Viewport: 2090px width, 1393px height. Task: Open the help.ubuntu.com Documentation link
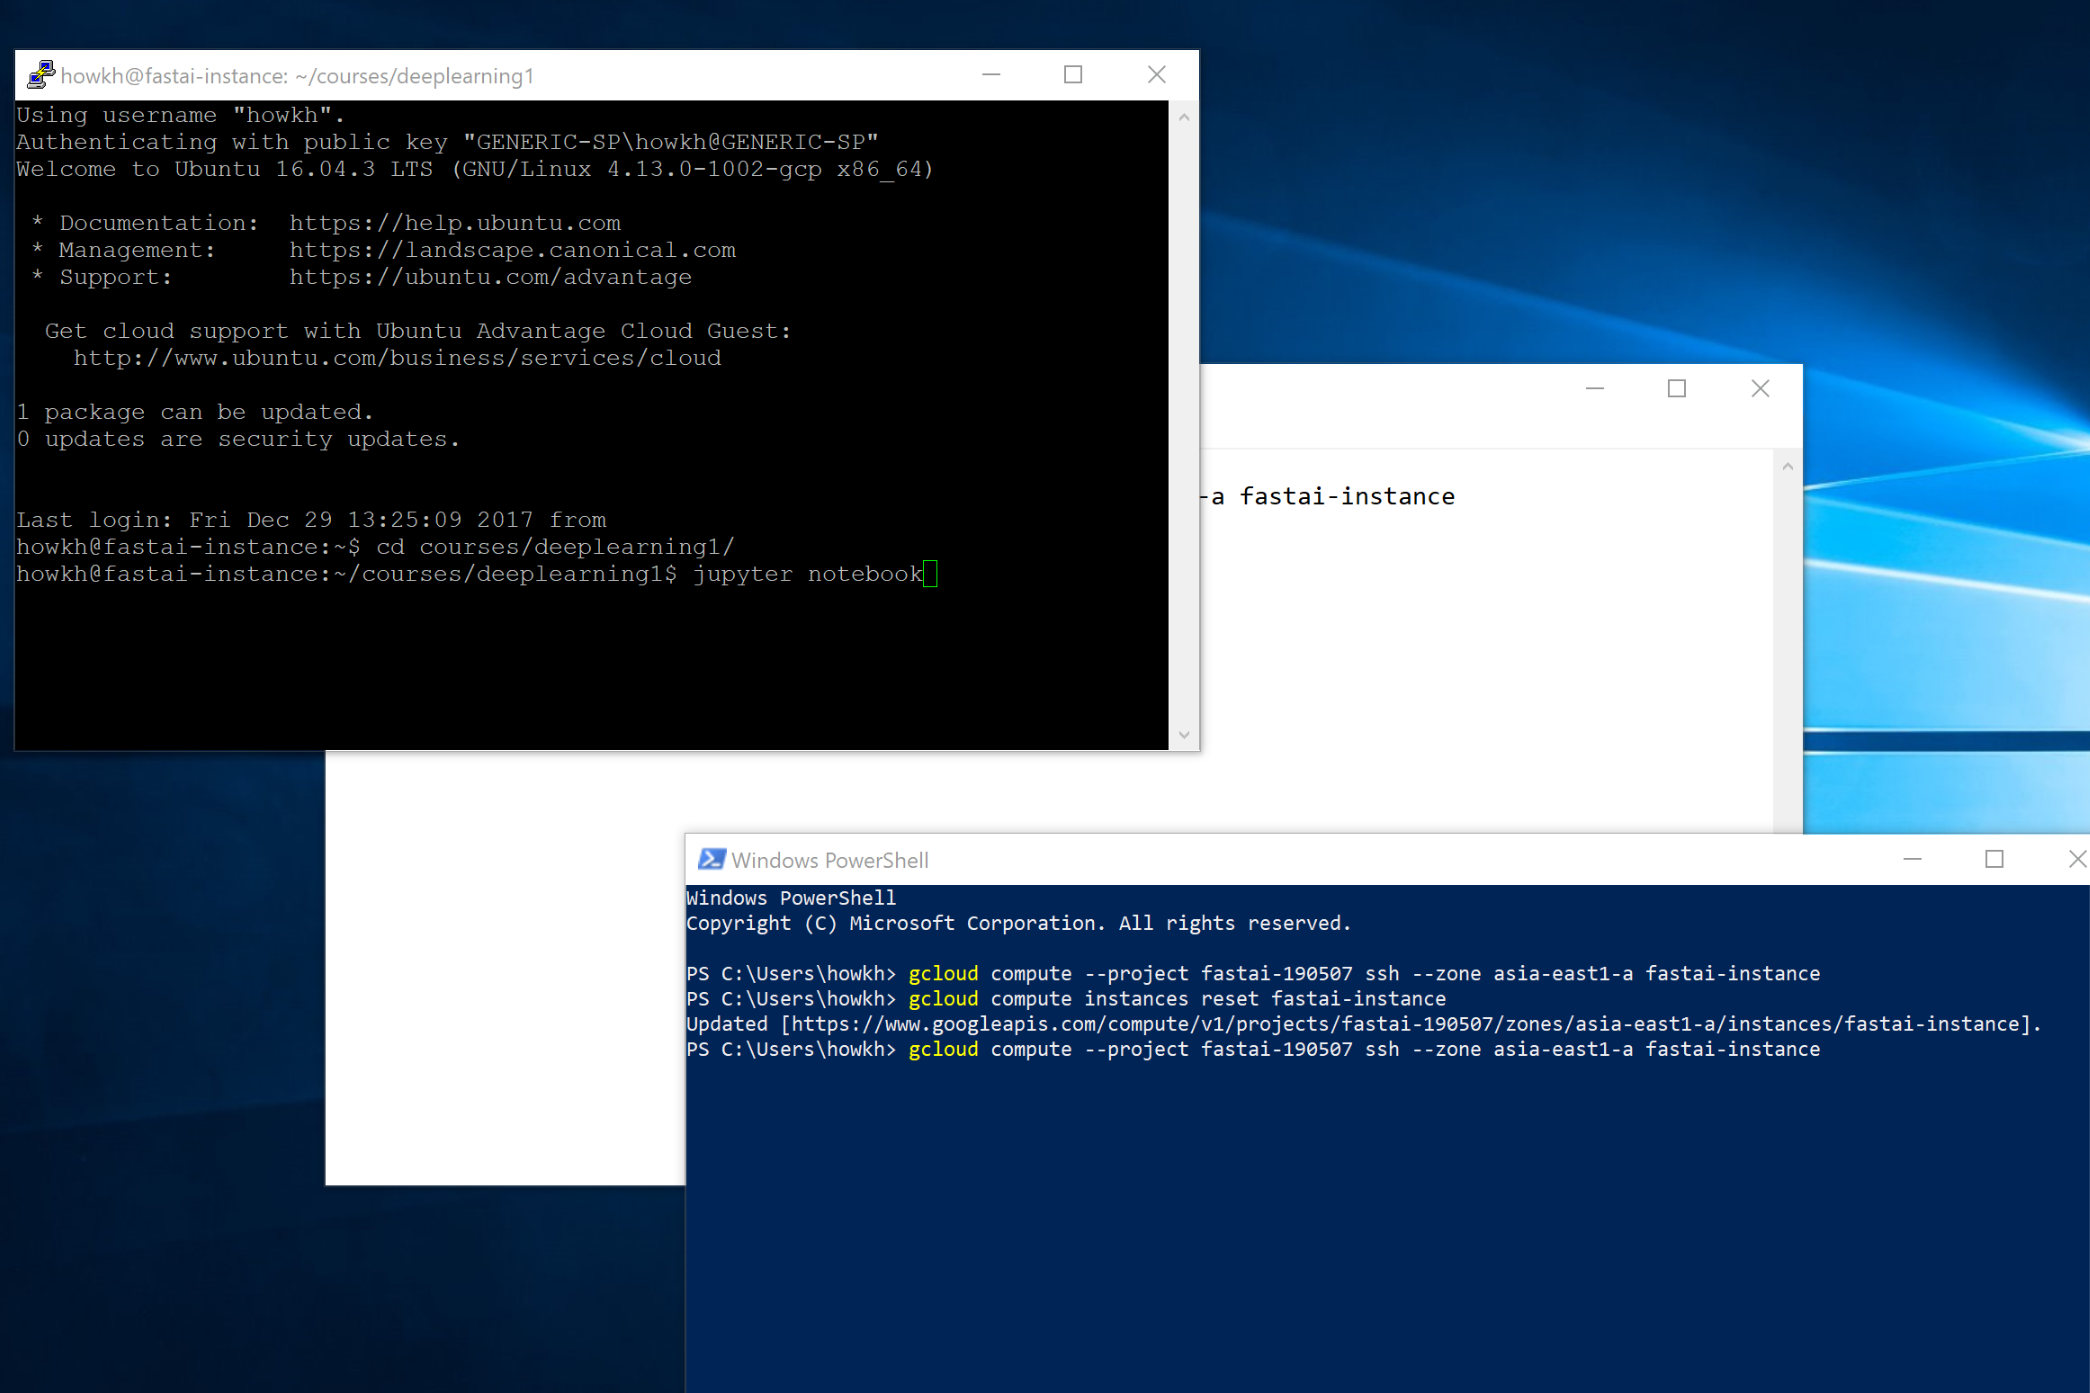[455, 222]
